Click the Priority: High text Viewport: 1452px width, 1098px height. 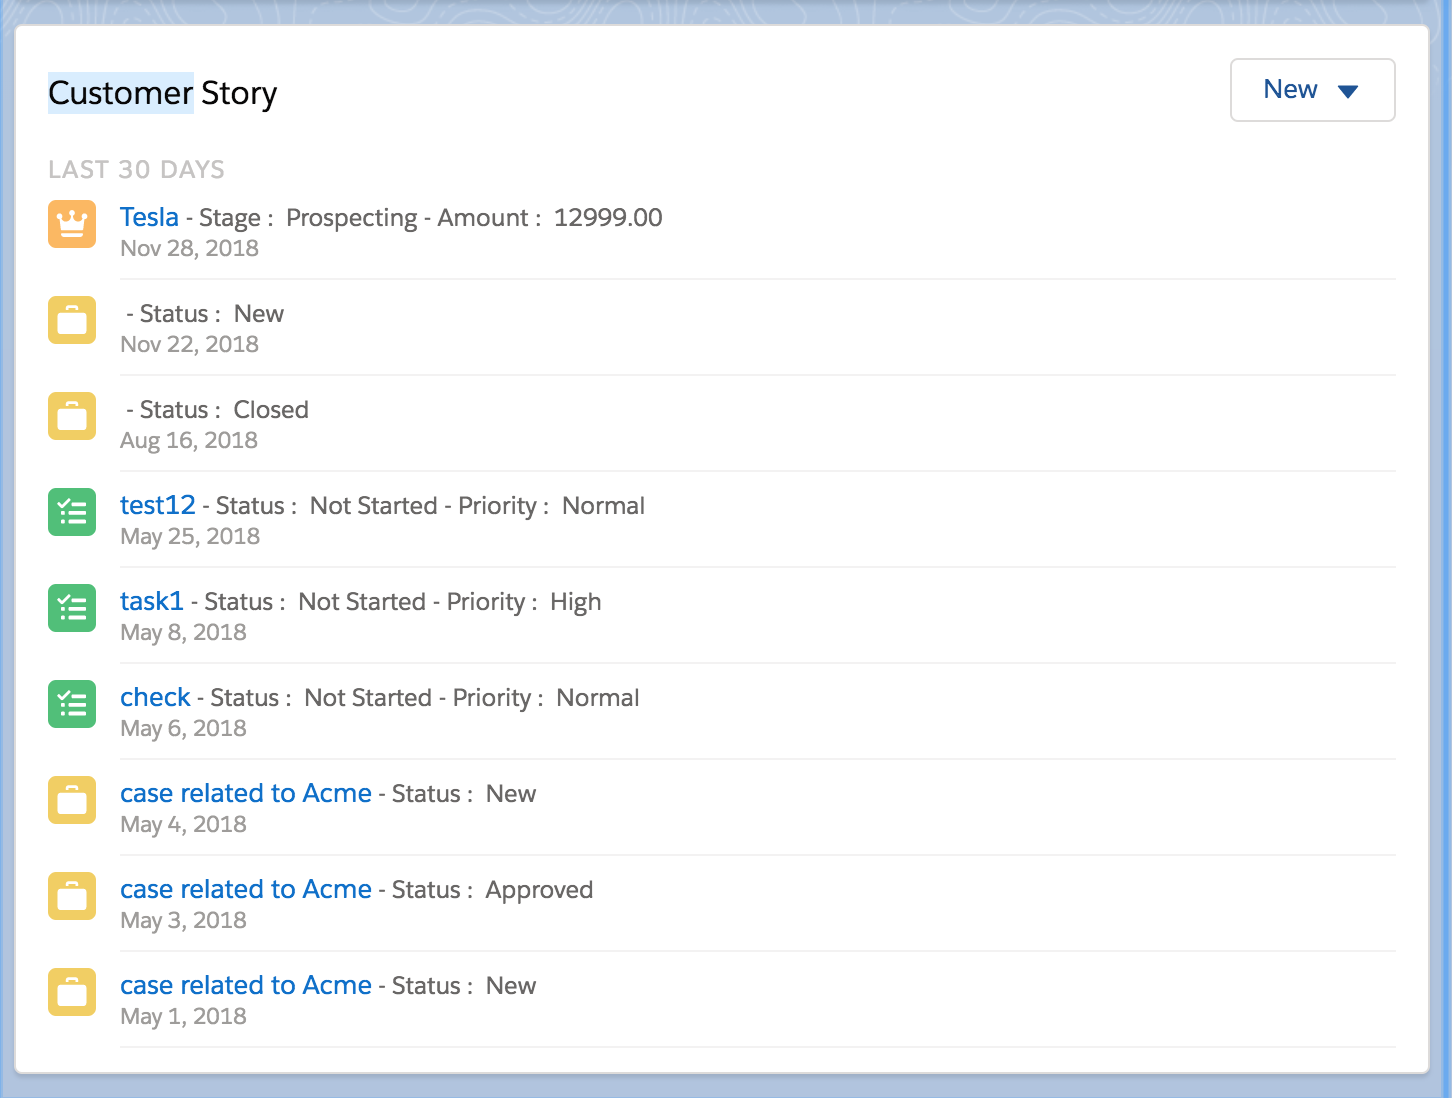click(x=524, y=602)
